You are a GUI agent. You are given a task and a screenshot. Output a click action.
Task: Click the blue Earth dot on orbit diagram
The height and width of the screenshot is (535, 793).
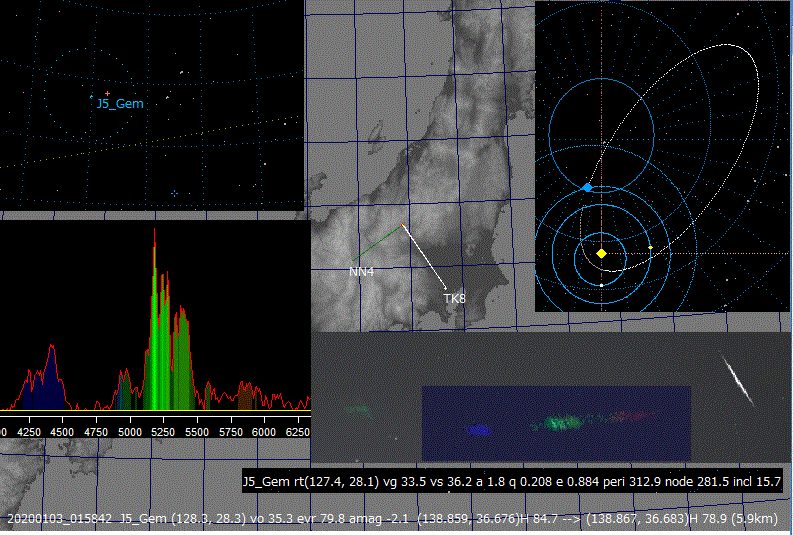click(587, 188)
